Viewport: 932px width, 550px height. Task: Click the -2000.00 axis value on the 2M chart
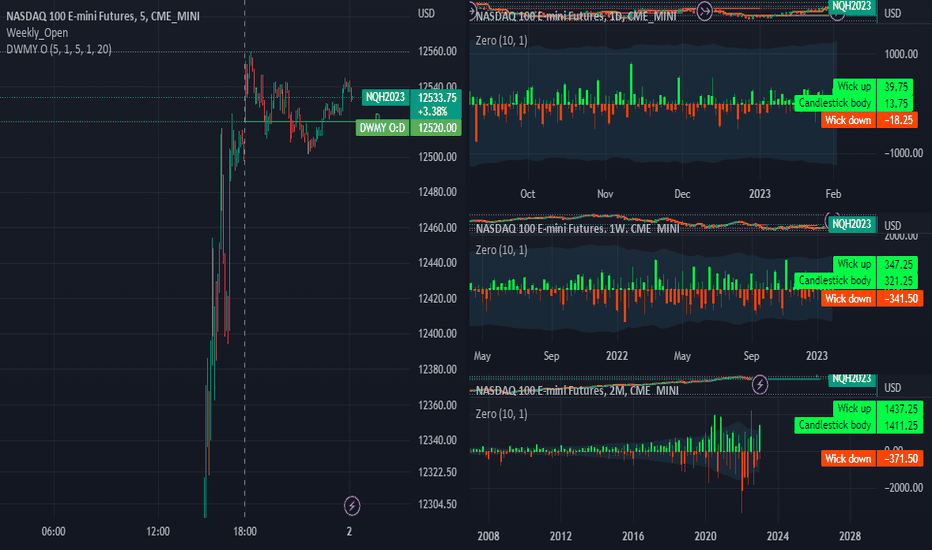(x=903, y=488)
